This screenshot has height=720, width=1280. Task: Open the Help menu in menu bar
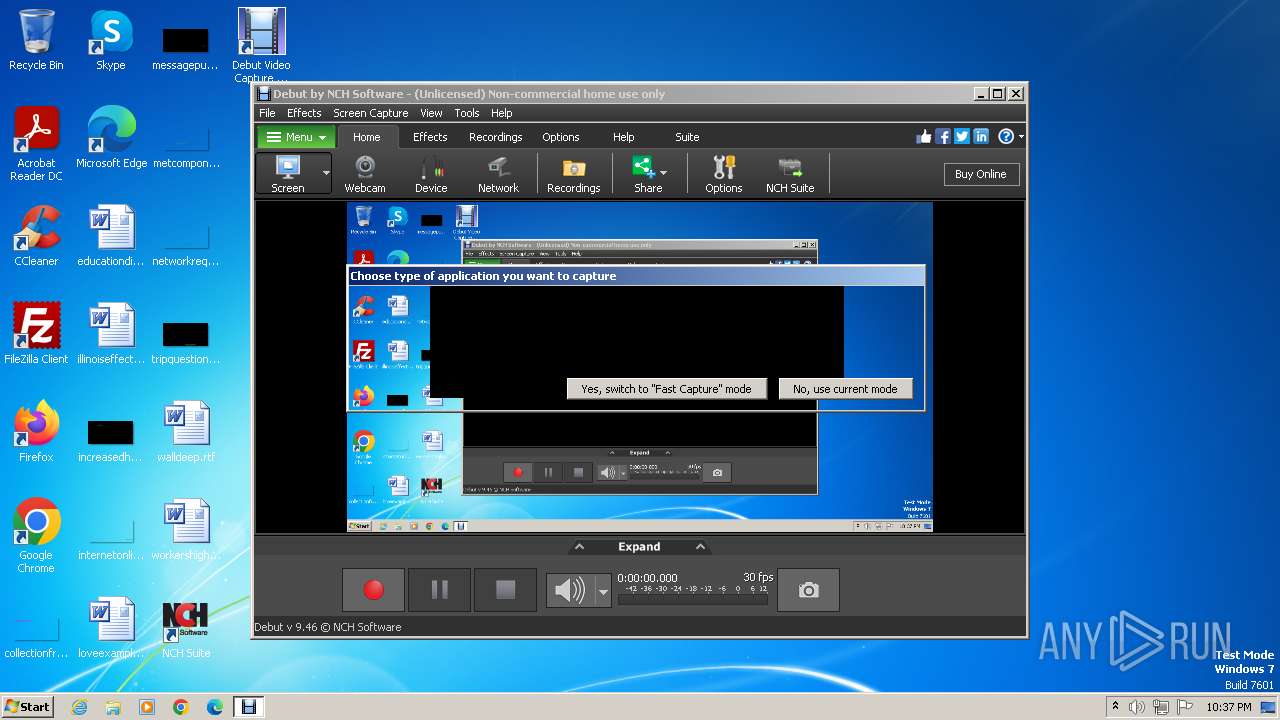[502, 113]
